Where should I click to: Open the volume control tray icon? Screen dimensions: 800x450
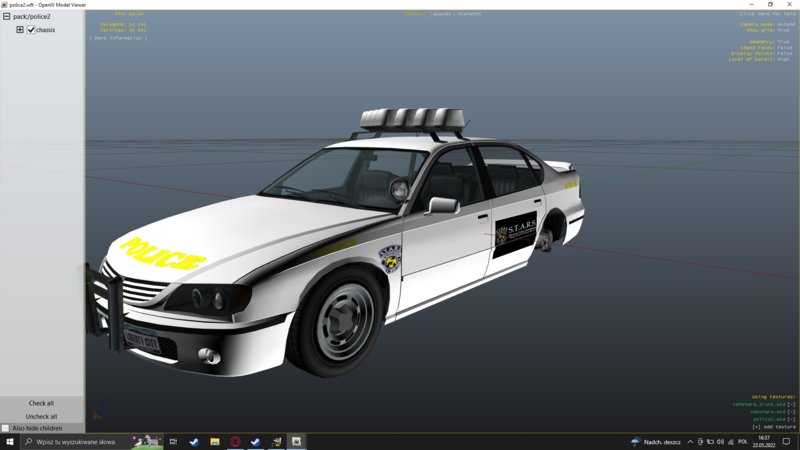tap(720, 442)
